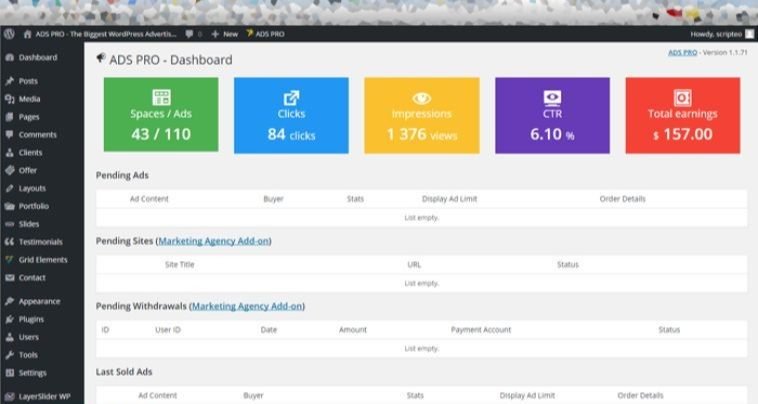This screenshot has width=758, height=404.
Task: Click the 'Site Title' column header
Action: [x=179, y=264]
